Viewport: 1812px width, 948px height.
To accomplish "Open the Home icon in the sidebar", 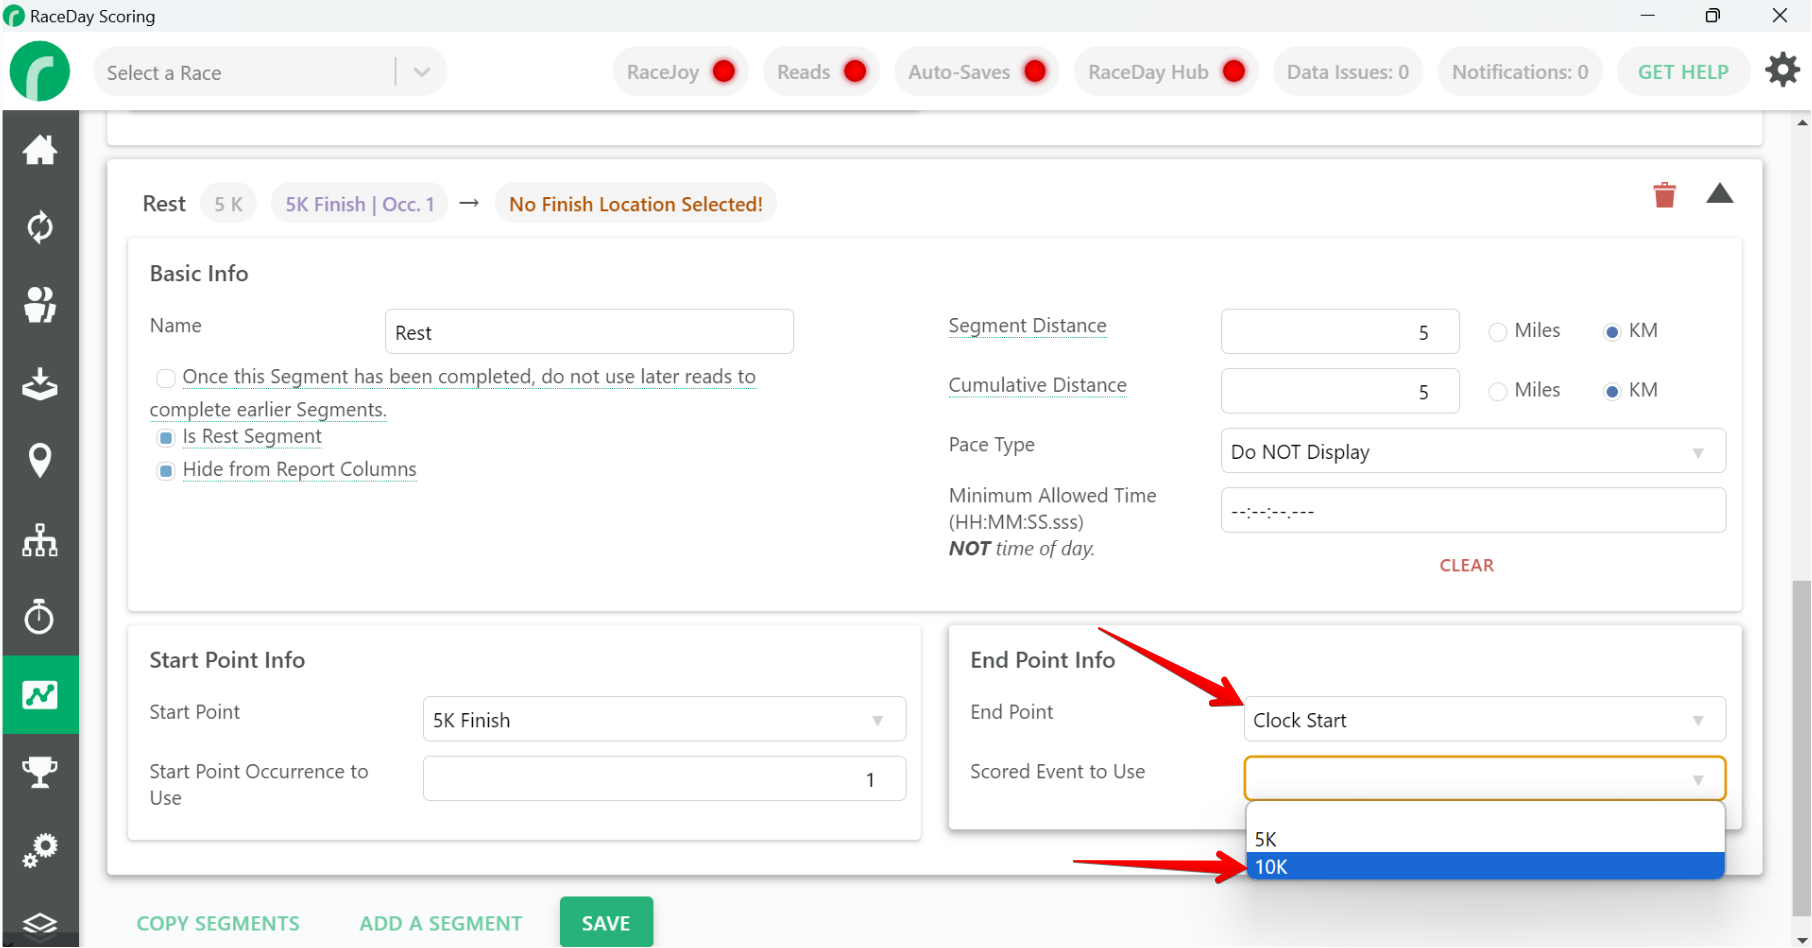I will click(40, 150).
